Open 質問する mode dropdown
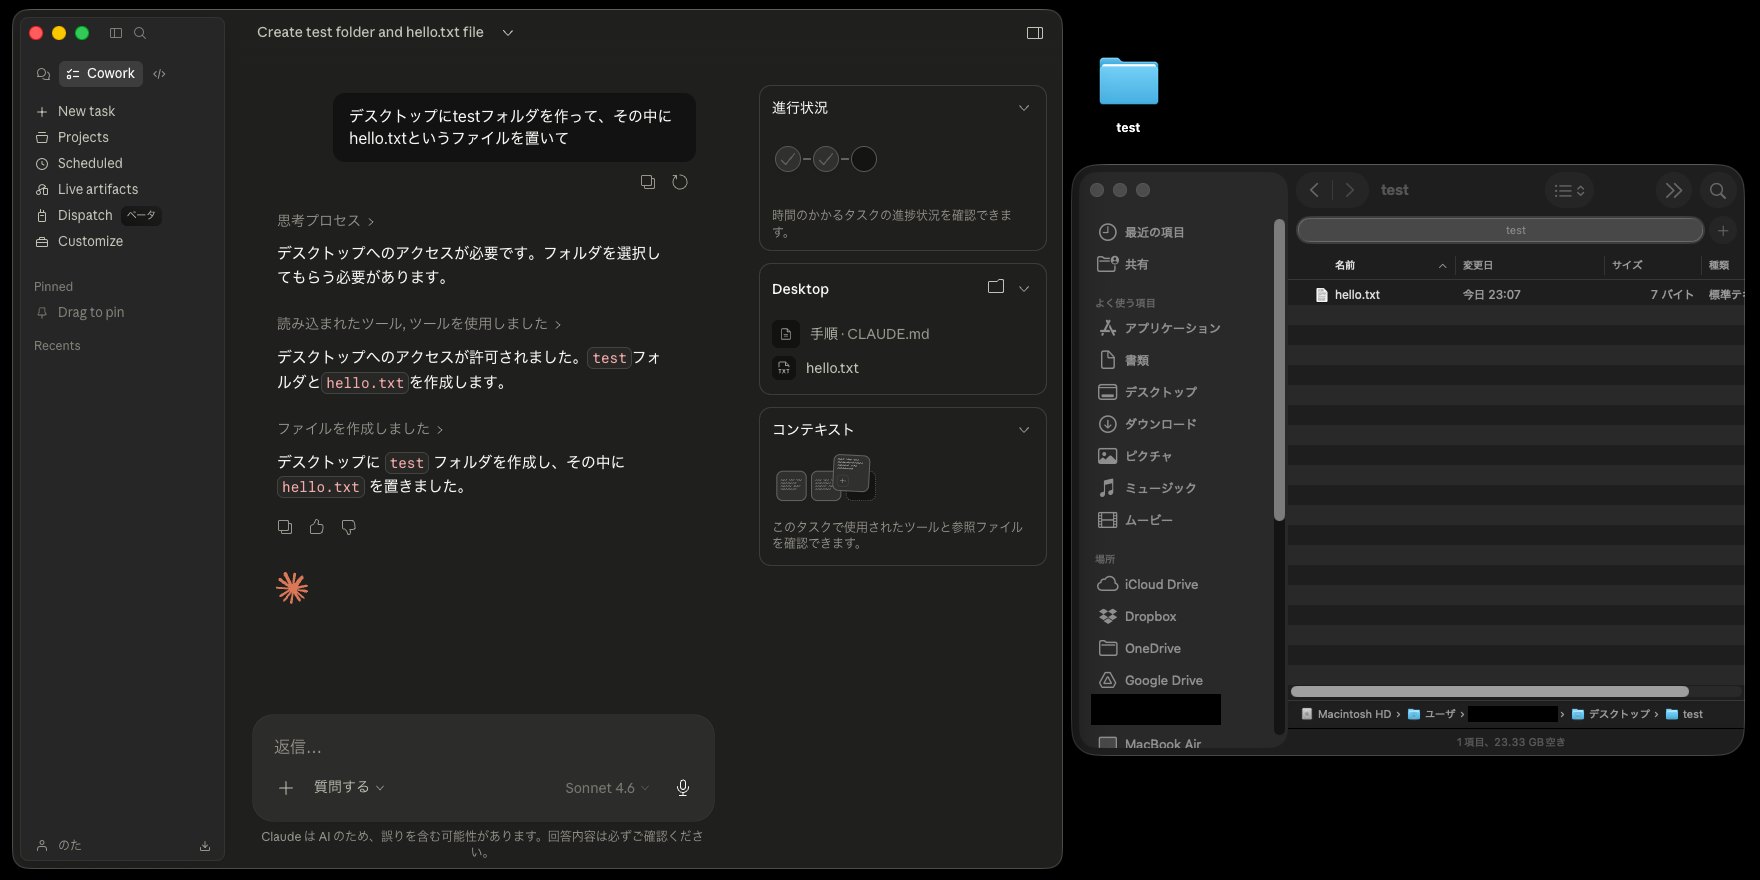The image size is (1760, 880). click(349, 788)
